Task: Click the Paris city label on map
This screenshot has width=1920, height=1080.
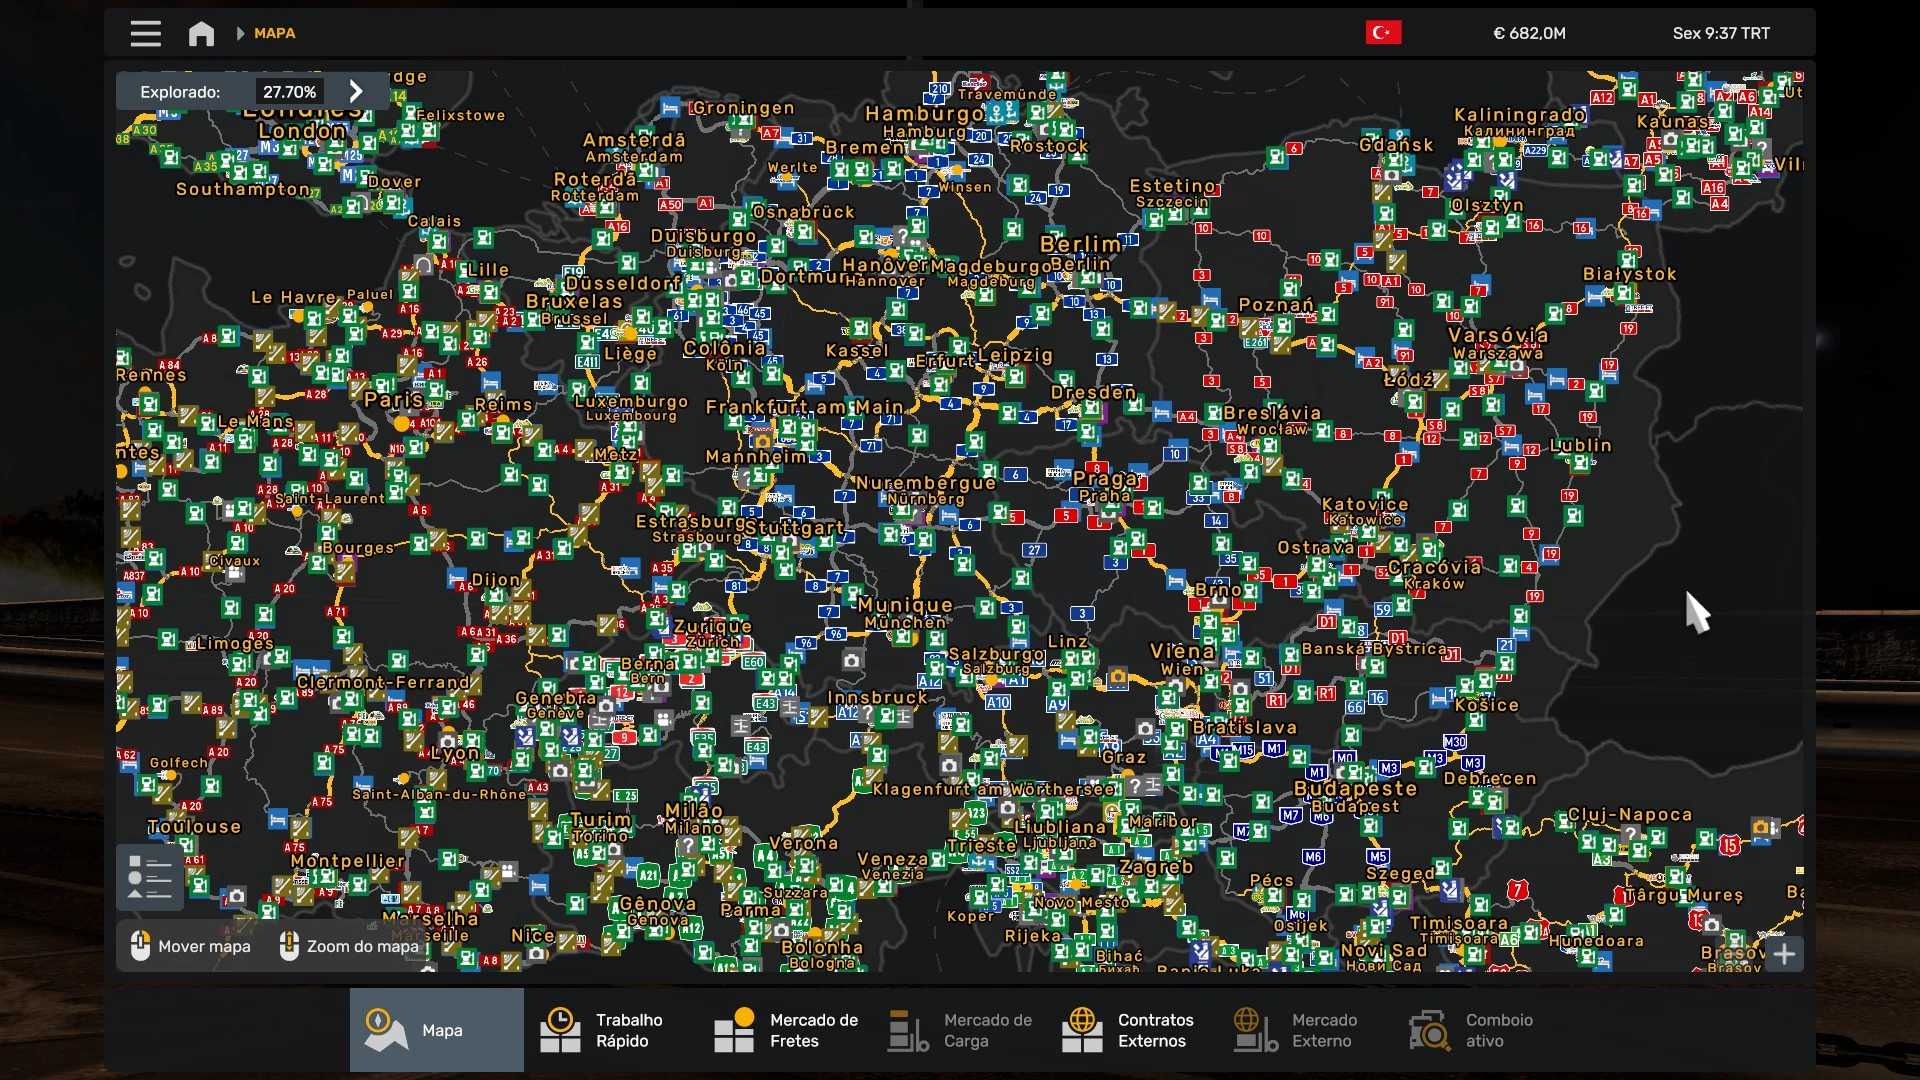Action: point(393,399)
